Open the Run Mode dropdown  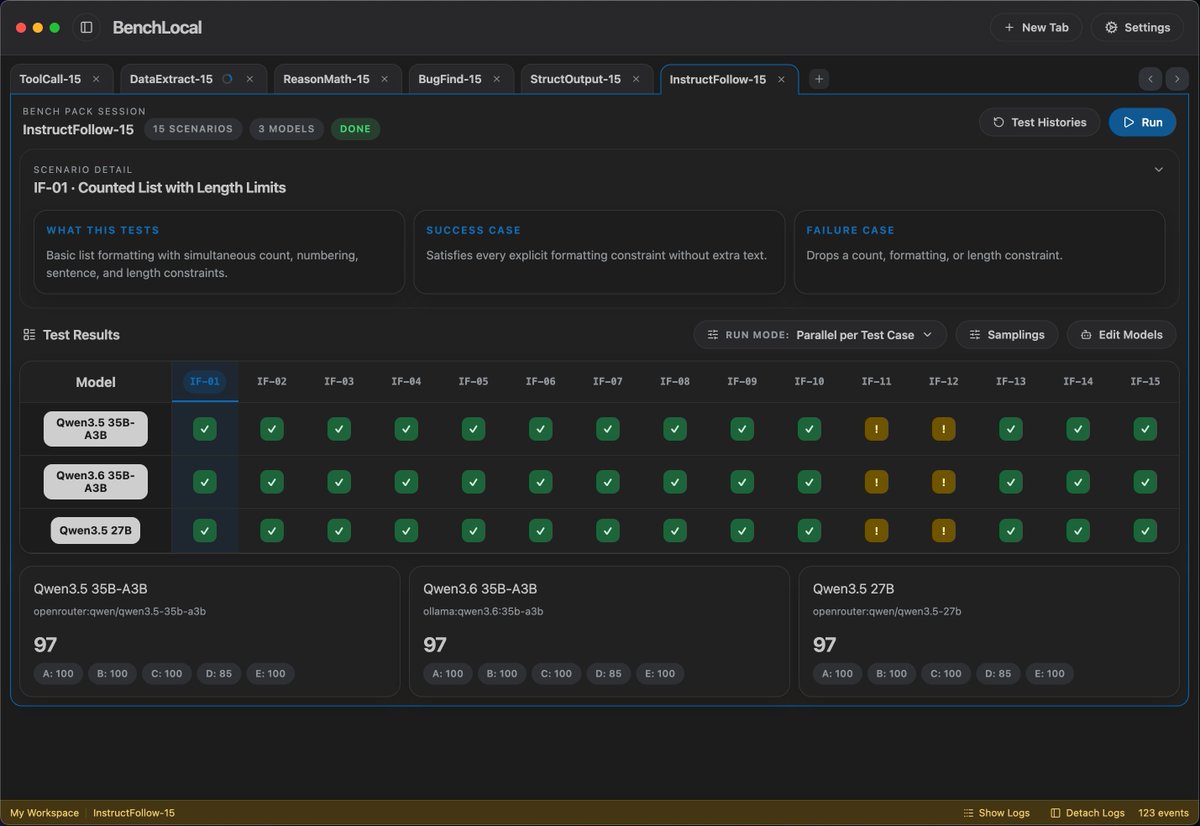[820, 335]
